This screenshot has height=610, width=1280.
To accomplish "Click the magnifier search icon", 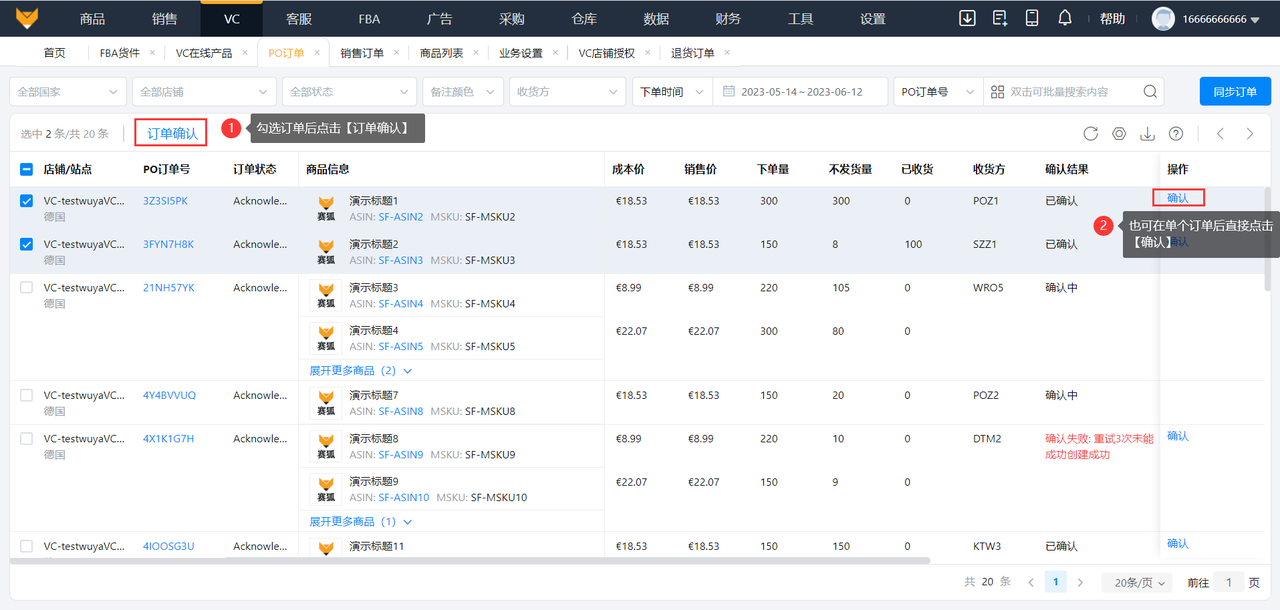I will pos(1151,91).
